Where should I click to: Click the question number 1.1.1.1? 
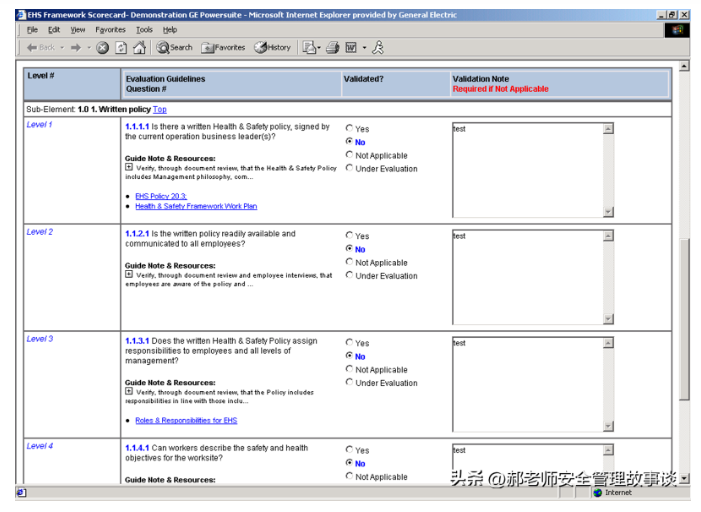tap(137, 127)
